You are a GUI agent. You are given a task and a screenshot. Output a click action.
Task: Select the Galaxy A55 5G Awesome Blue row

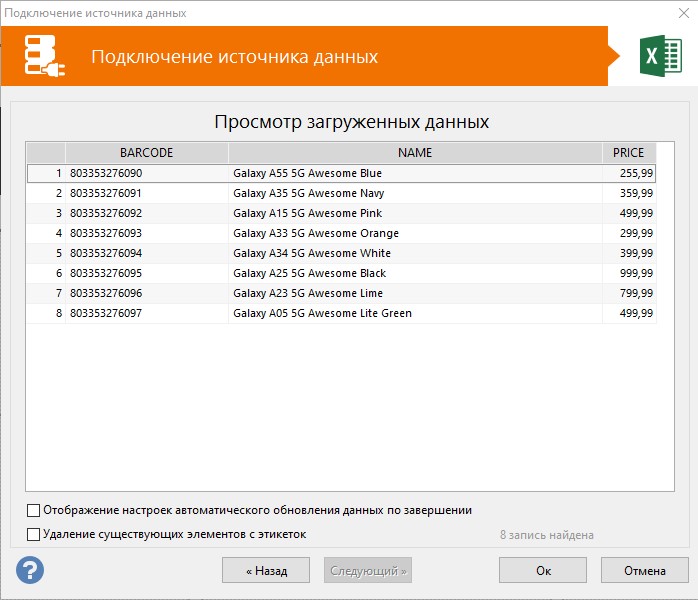tap(307, 173)
